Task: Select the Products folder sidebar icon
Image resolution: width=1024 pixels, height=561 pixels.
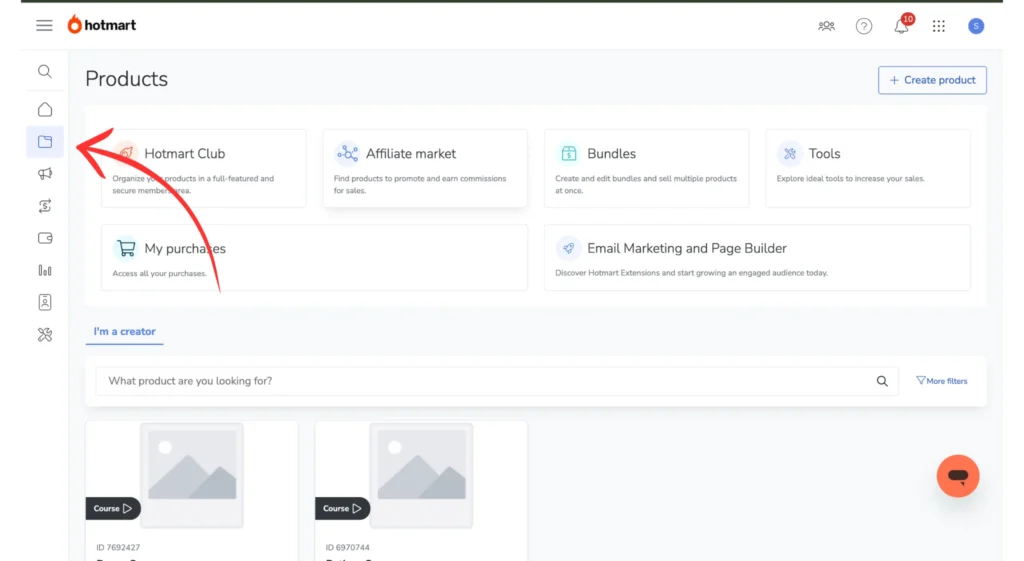Action: 45,142
